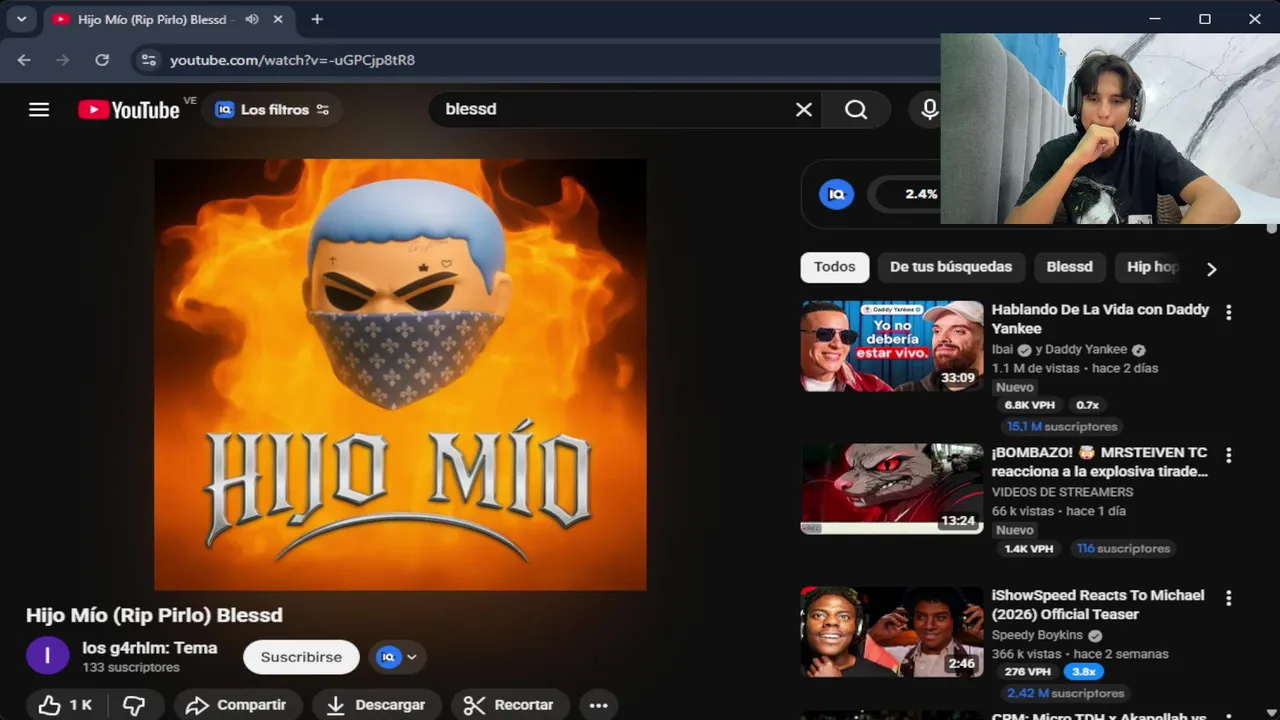
Task: Mute the tab using the speaker icon
Action: pyautogui.click(x=252, y=19)
